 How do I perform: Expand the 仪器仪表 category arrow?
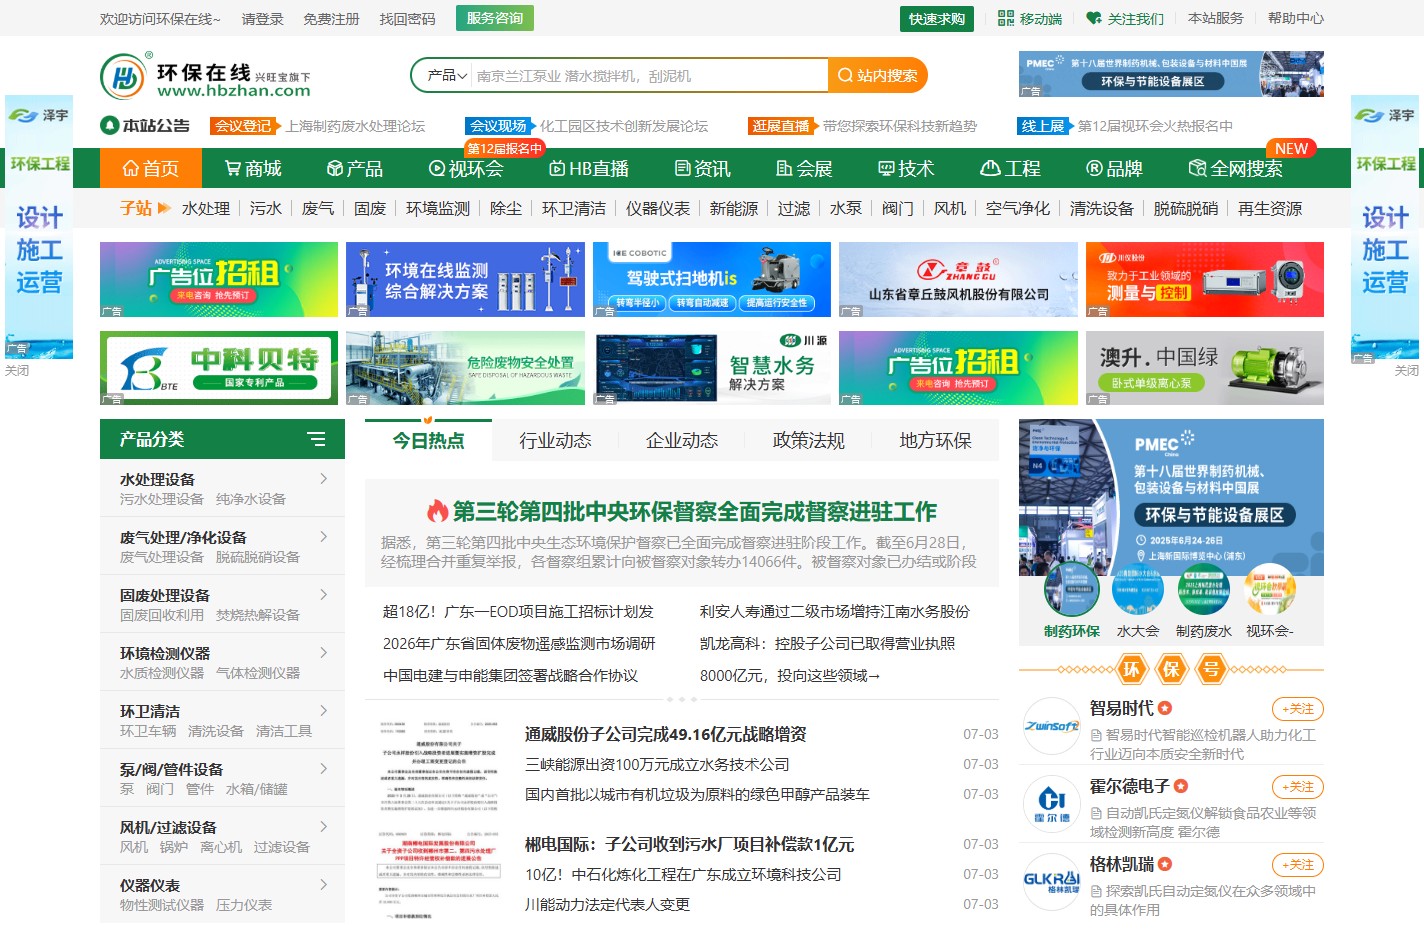click(x=323, y=885)
